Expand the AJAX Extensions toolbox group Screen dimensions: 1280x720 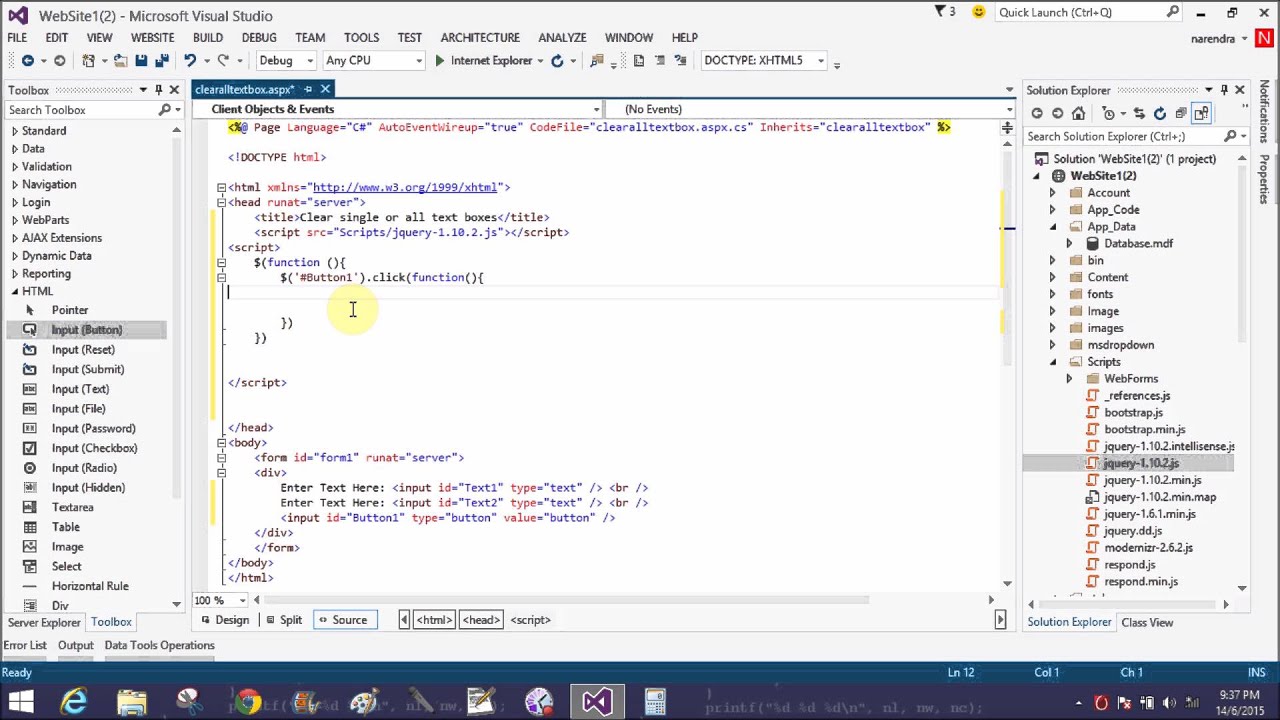click(x=14, y=238)
